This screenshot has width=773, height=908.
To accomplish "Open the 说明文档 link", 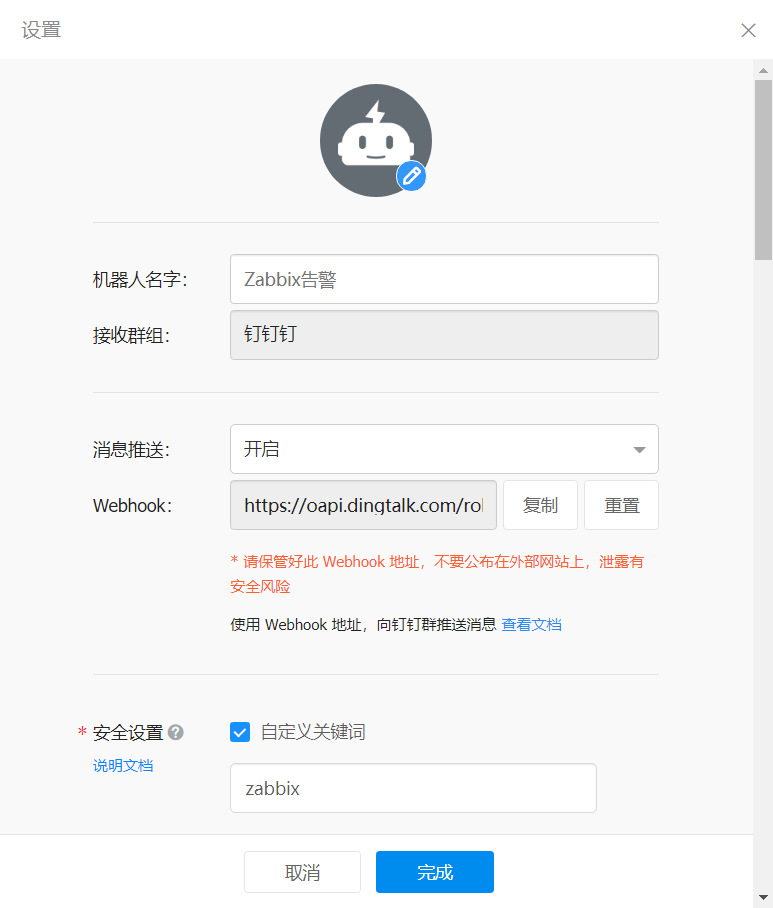I will pyautogui.click(x=123, y=766).
